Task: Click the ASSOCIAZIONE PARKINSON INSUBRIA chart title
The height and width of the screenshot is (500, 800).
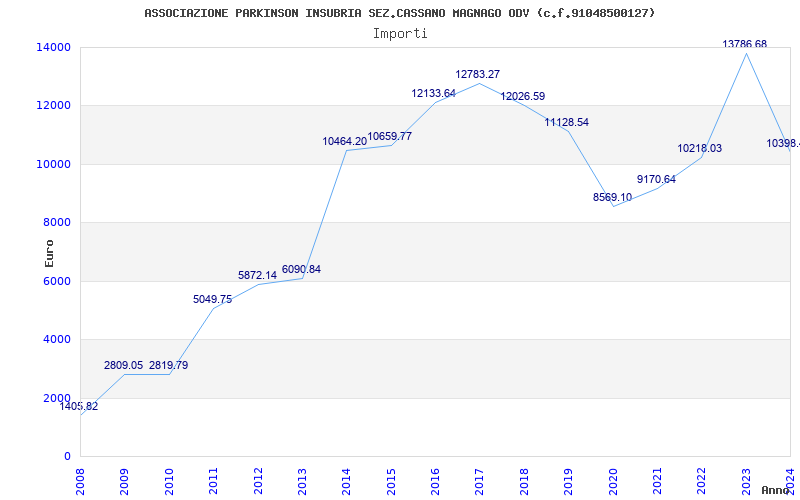Action: point(400,13)
